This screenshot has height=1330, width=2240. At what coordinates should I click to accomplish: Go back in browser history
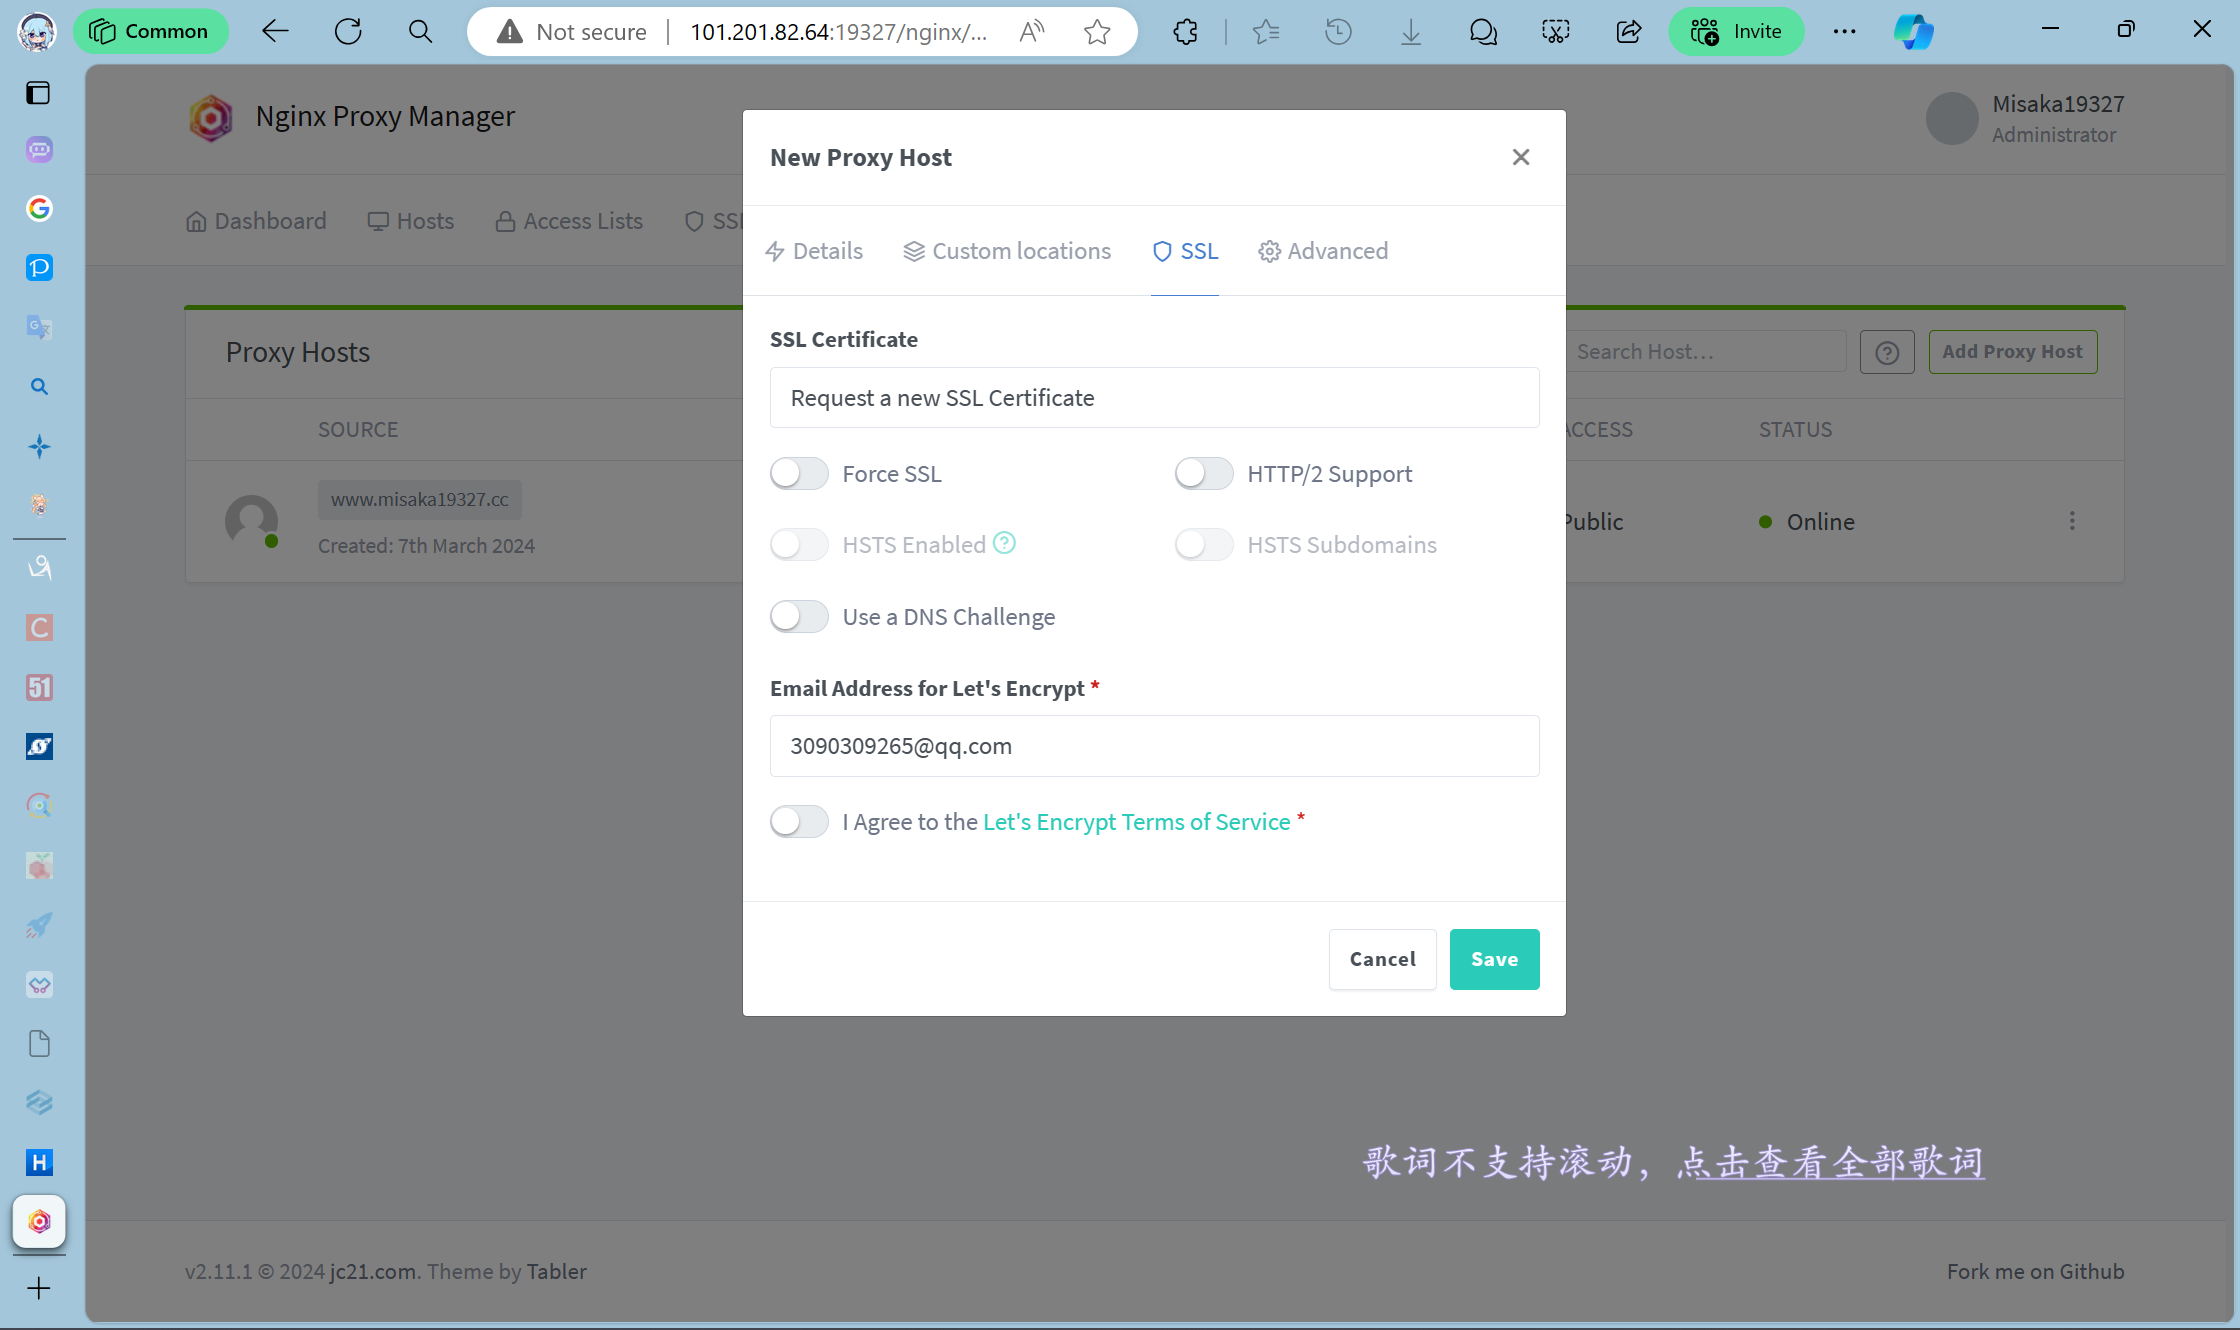tap(275, 31)
